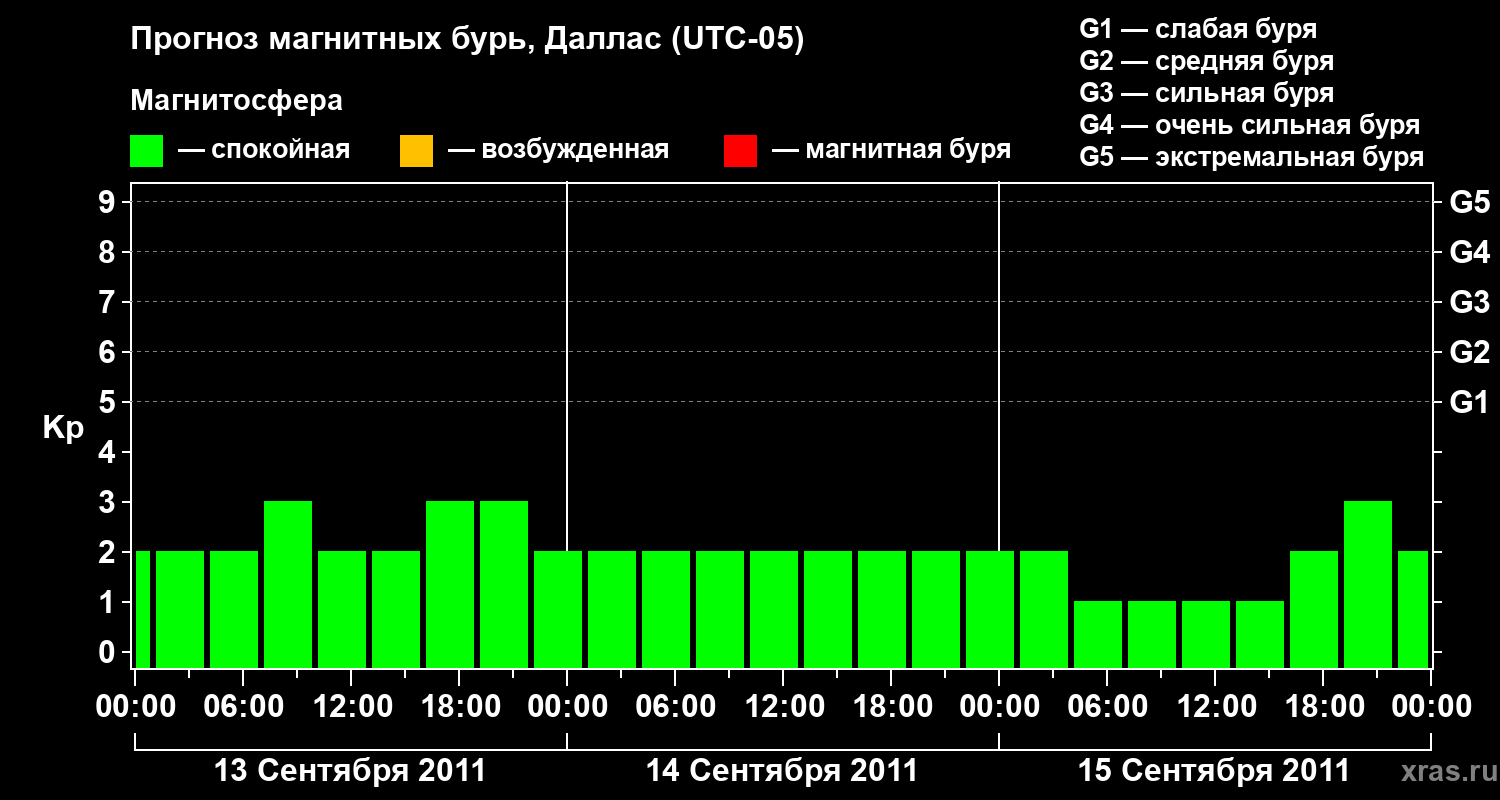Click the 'G1' tick label beside the chart
The image size is (1500, 800).
[x=1470, y=402]
